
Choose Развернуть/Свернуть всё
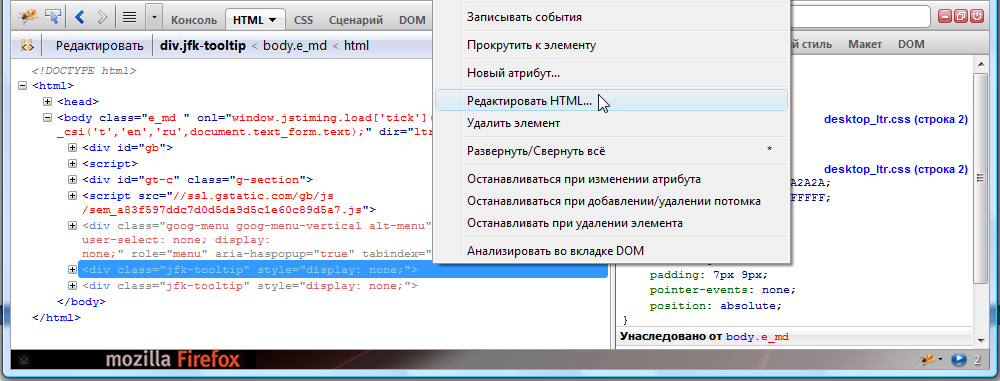point(612,151)
